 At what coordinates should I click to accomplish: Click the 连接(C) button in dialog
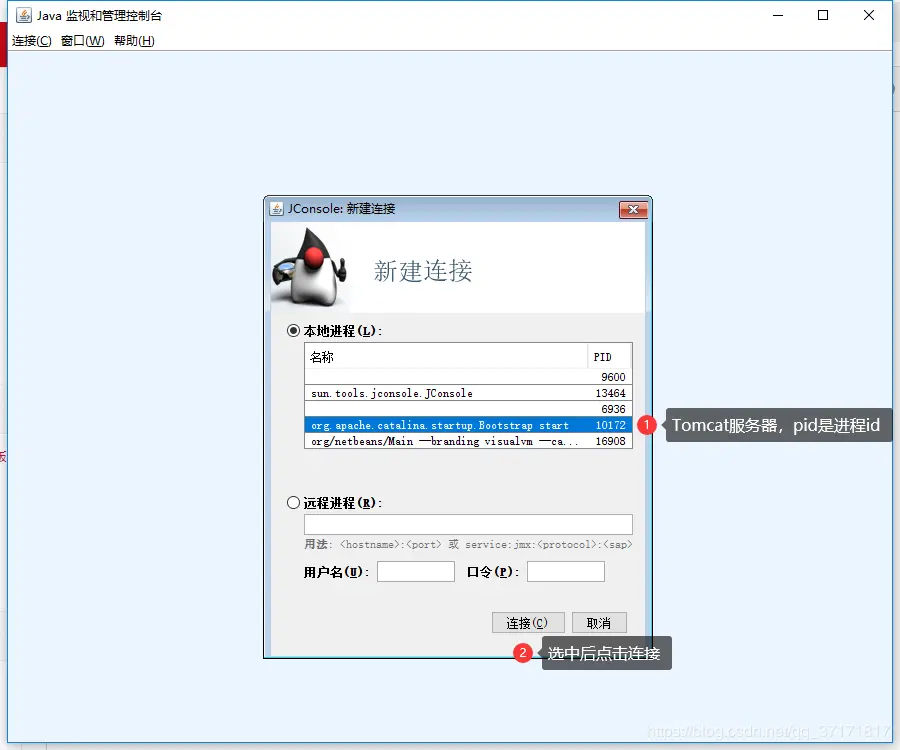tap(528, 623)
